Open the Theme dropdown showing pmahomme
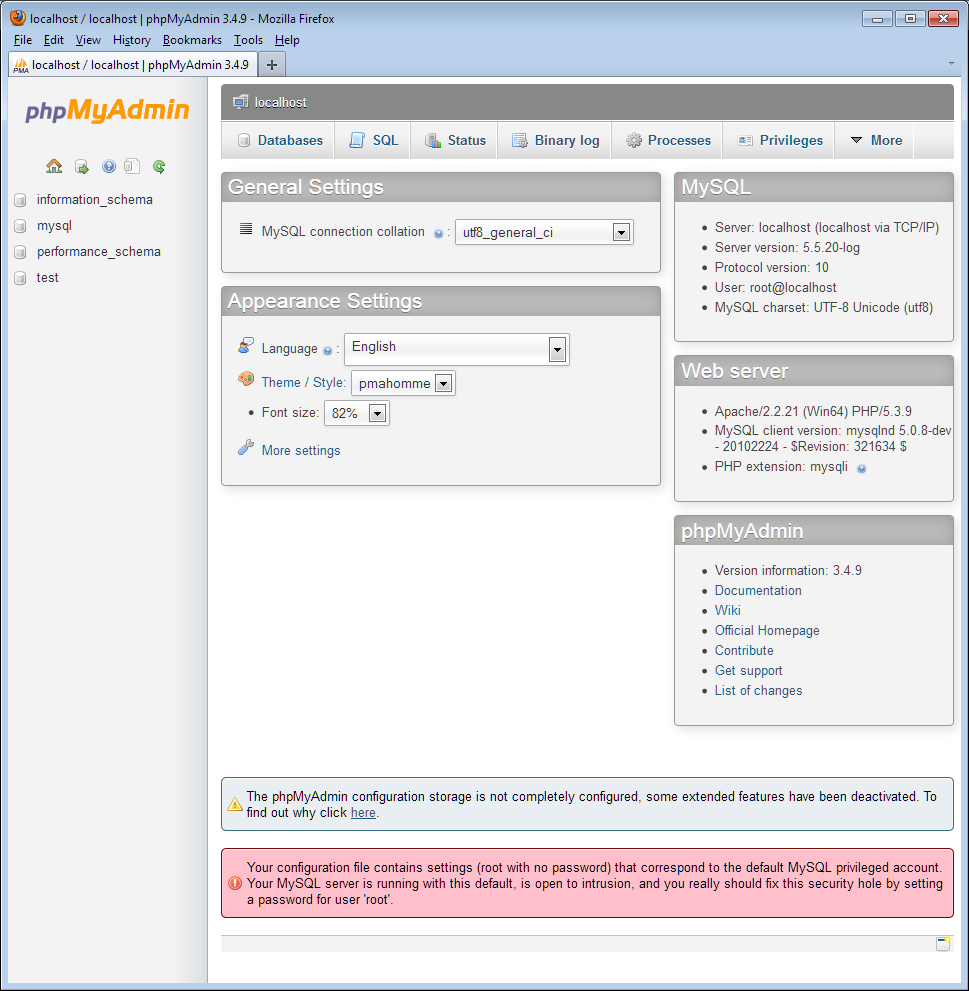This screenshot has height=991, width=969. click(x=403, y=383)
